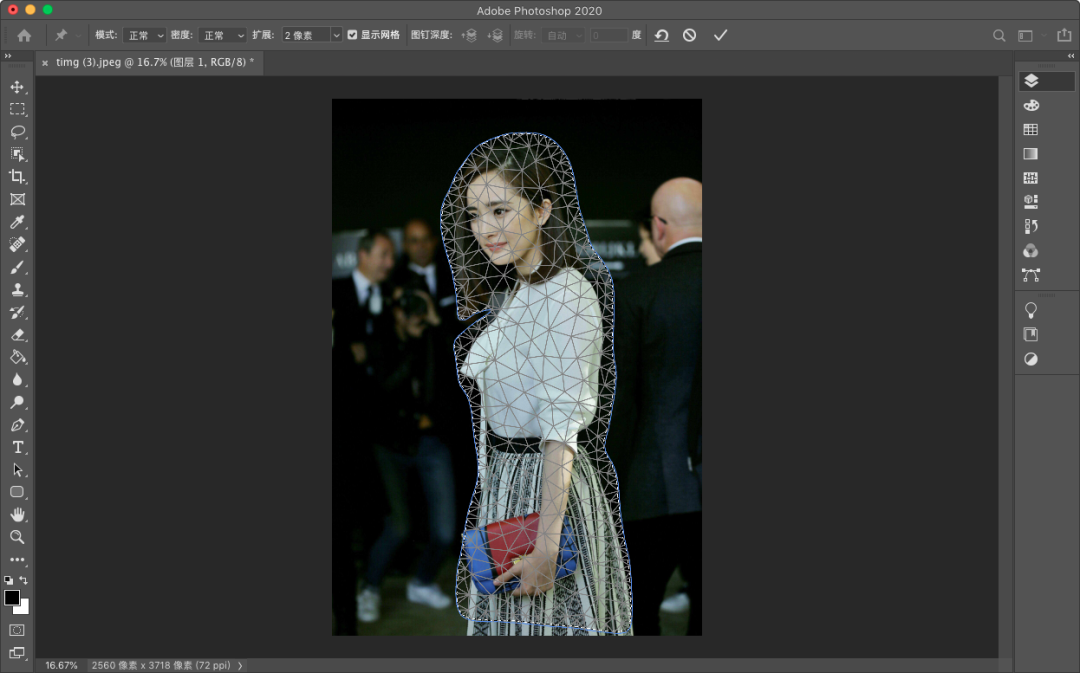Select the Hand tool
Screen dimensions: 1080x673
click(17, 515)
